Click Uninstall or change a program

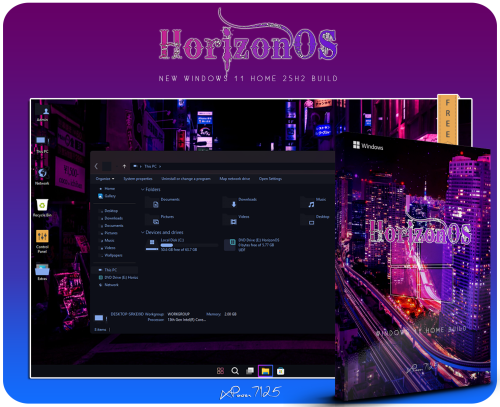186,179
